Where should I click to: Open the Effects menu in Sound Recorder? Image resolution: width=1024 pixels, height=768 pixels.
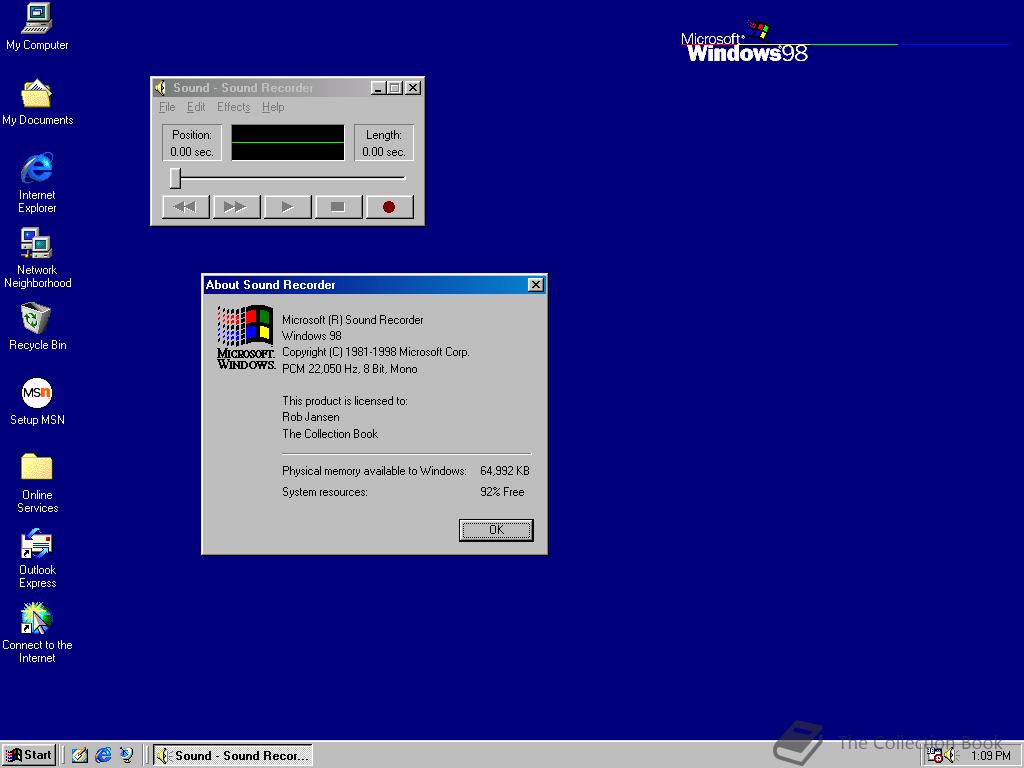[233, 107]
